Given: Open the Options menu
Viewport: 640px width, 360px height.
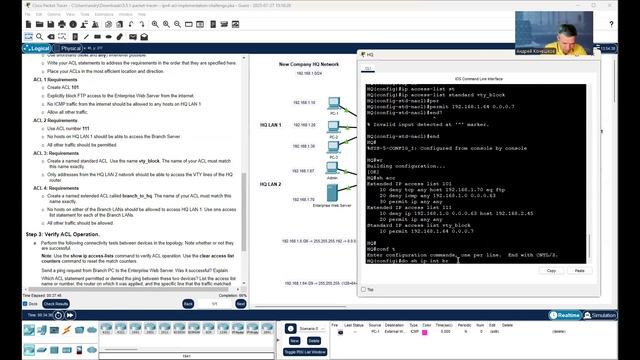Looking at the screenshot, I should pyautogui.click(x=54, y=14).
